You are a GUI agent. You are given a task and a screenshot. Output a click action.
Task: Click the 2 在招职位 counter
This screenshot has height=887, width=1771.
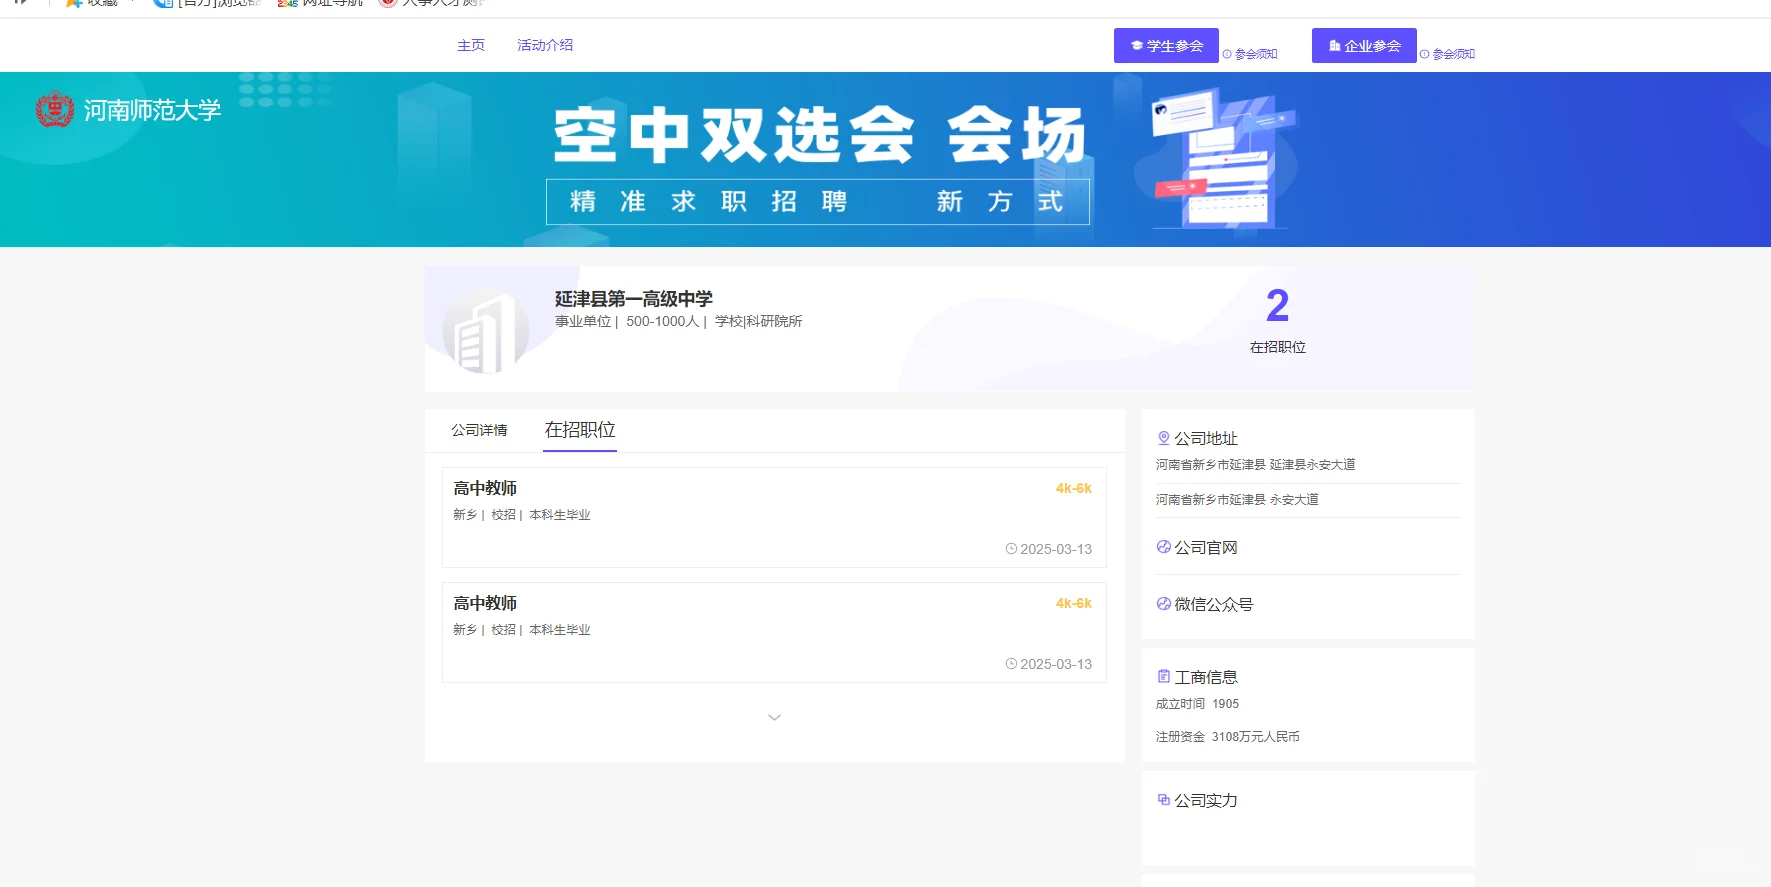1277,320
